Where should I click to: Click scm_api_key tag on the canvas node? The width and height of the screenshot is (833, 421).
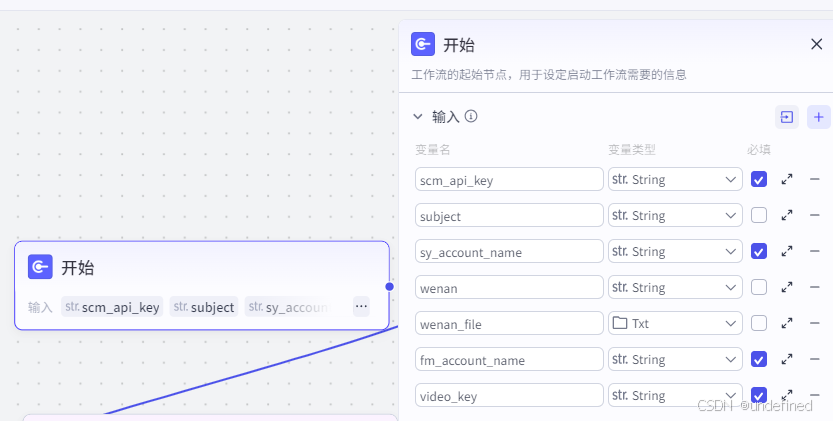click(112, 307)
